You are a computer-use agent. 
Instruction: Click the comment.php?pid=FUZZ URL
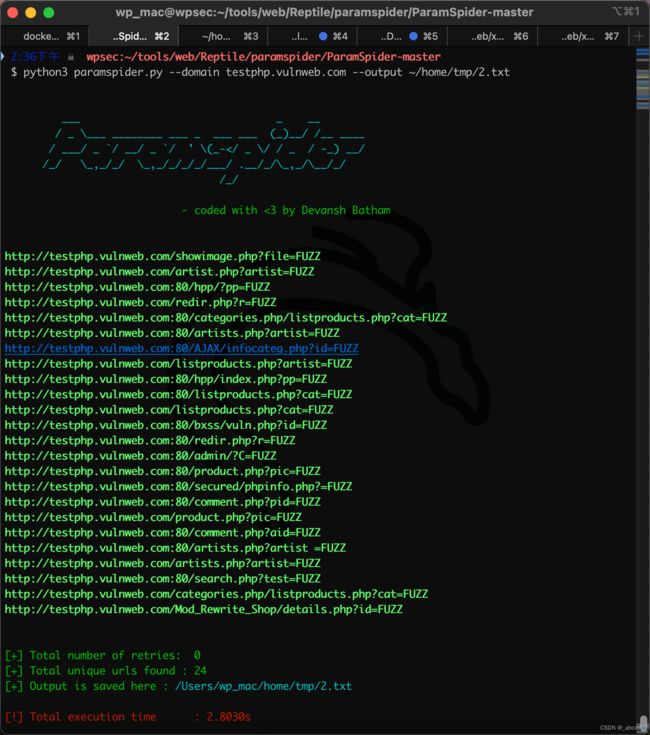point(163,502)
